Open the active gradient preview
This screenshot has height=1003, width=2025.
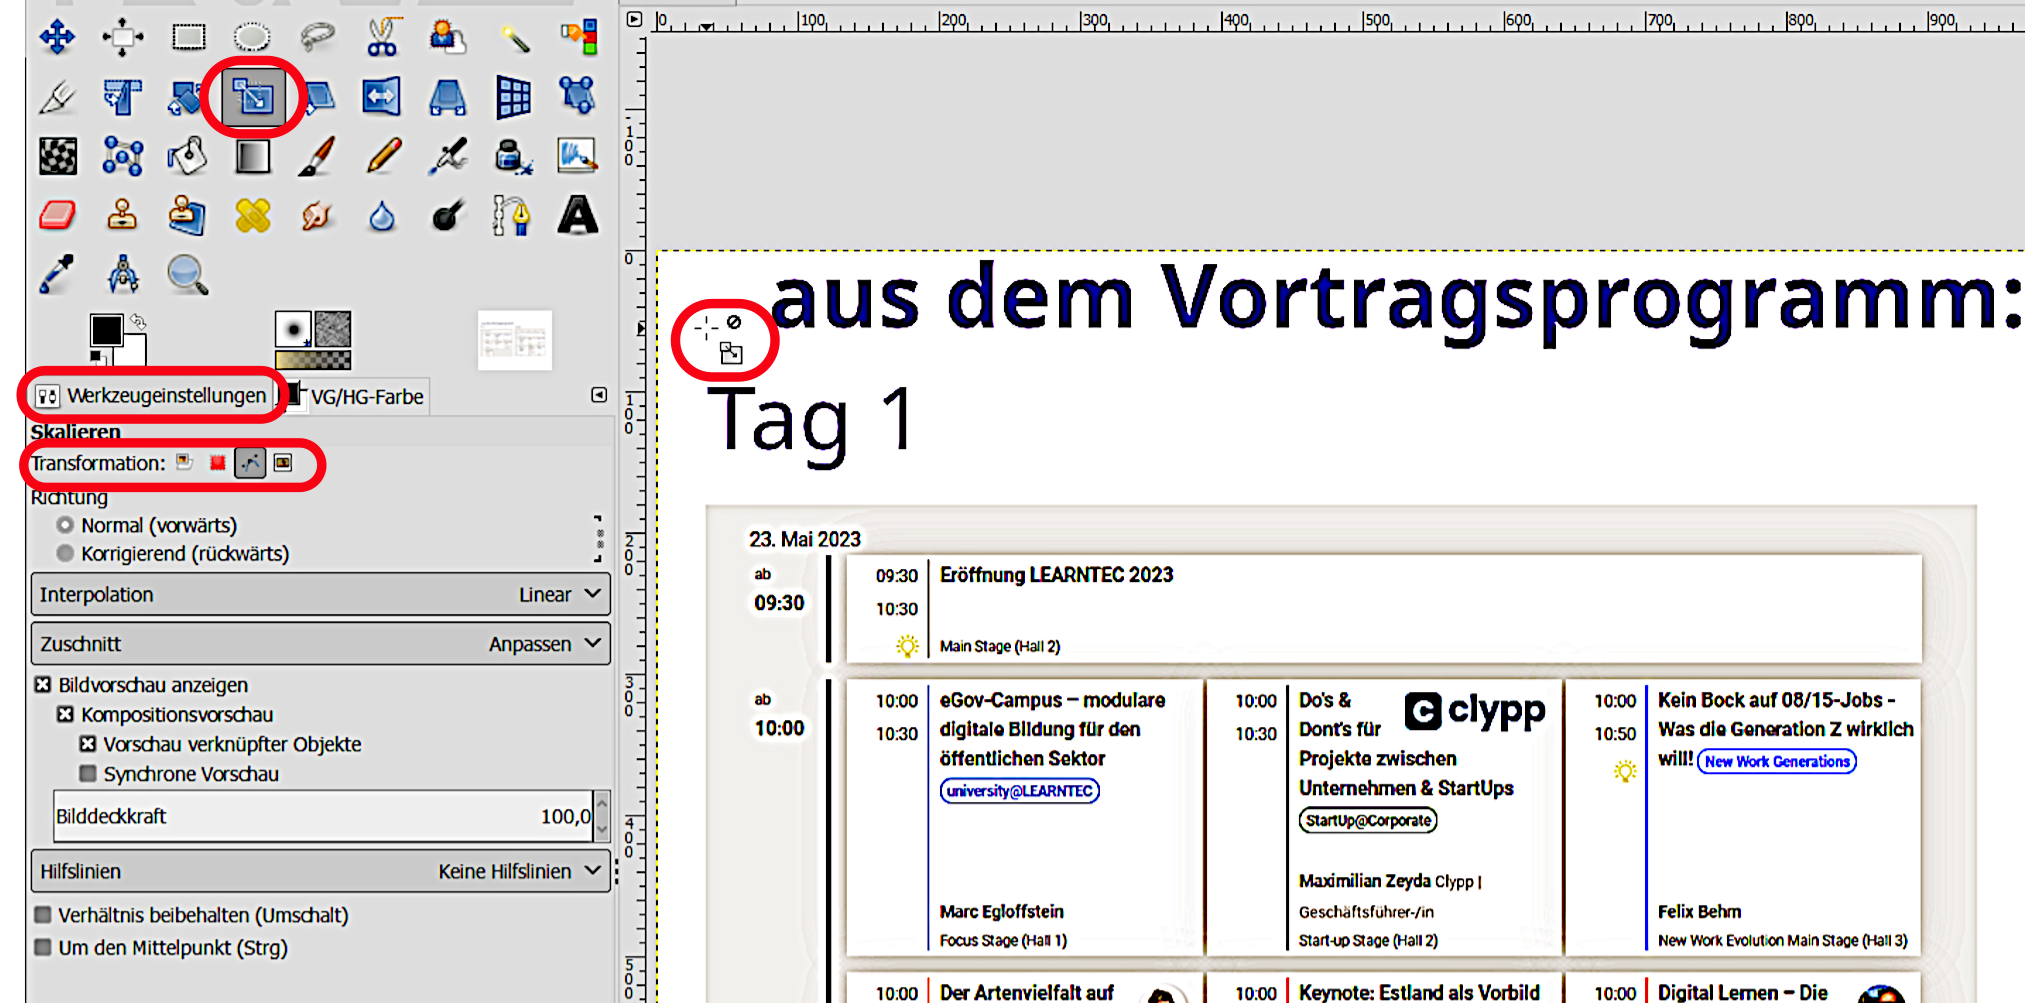click(x=313, y=360)
